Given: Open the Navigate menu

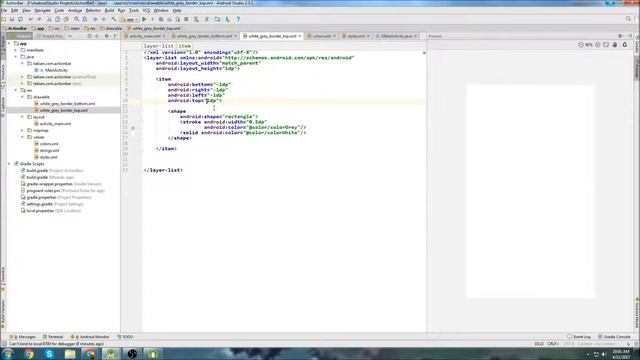Looking at the screenshot, I should click(42, 10).
